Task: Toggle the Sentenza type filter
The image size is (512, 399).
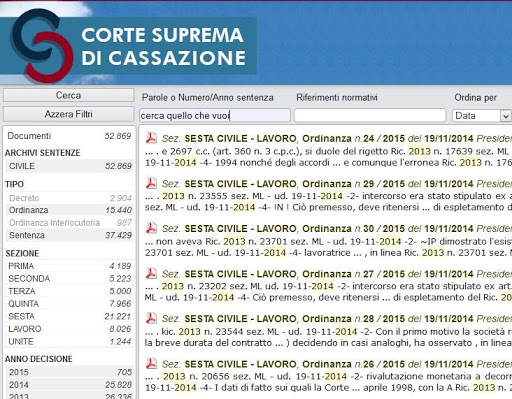Action: 70,235
